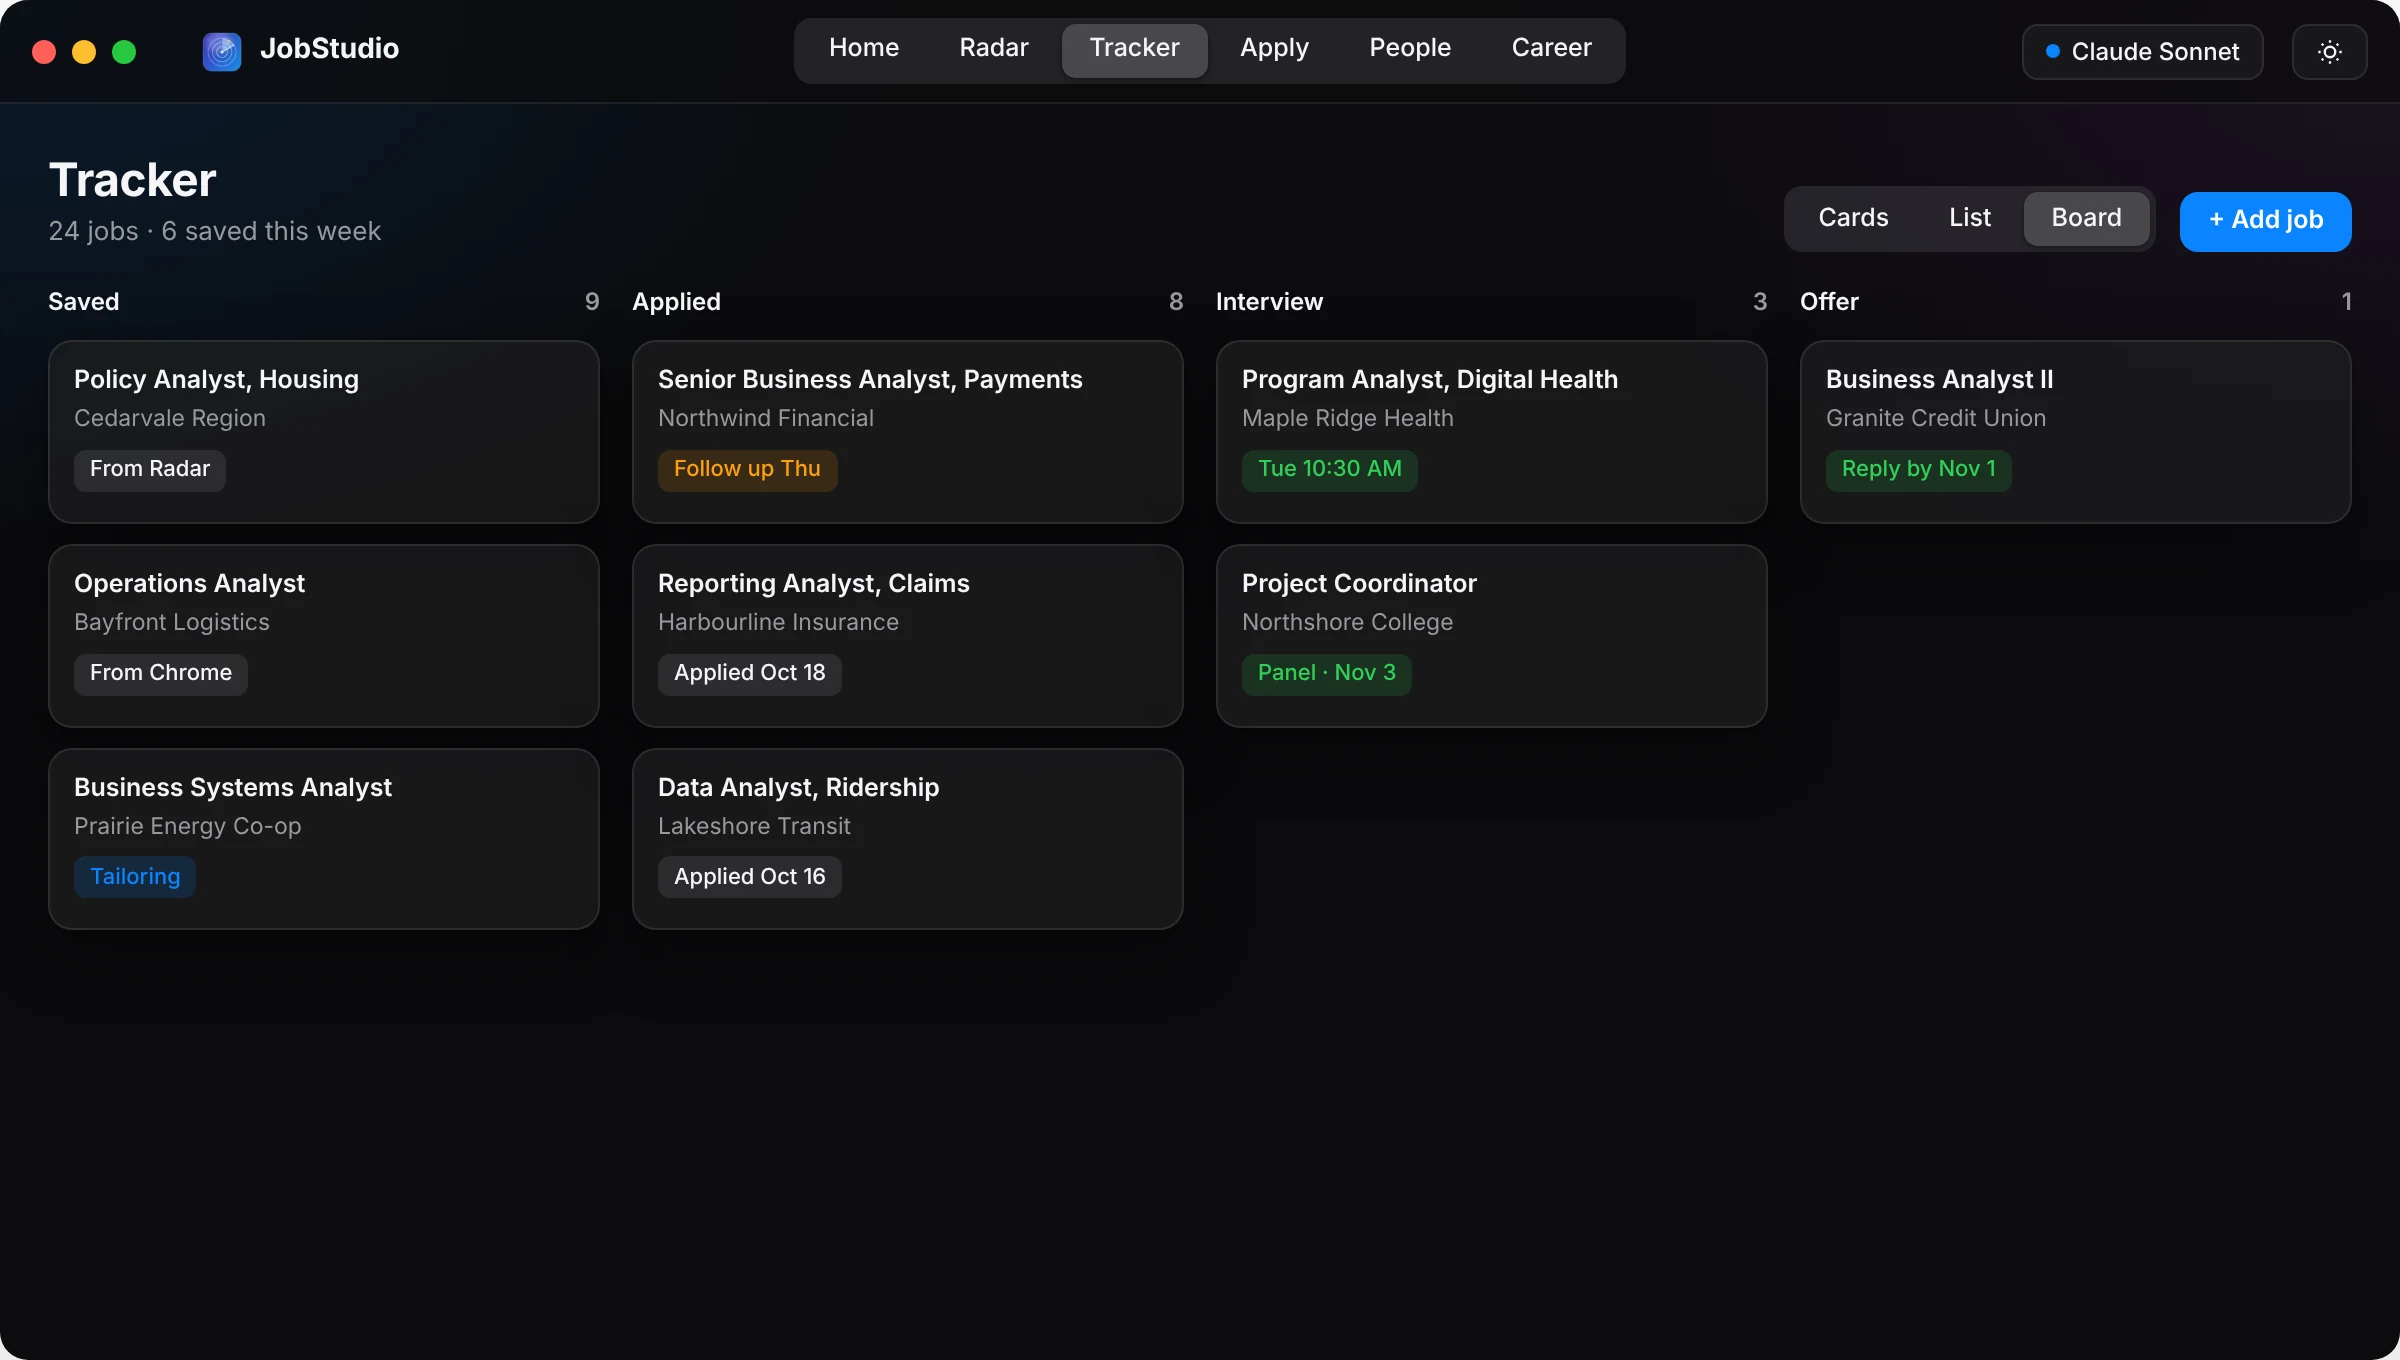Click the Applied Oct 16 tag
Image resolution: width=2400 pixels, height=1360 pixels.
click(750, 877)
